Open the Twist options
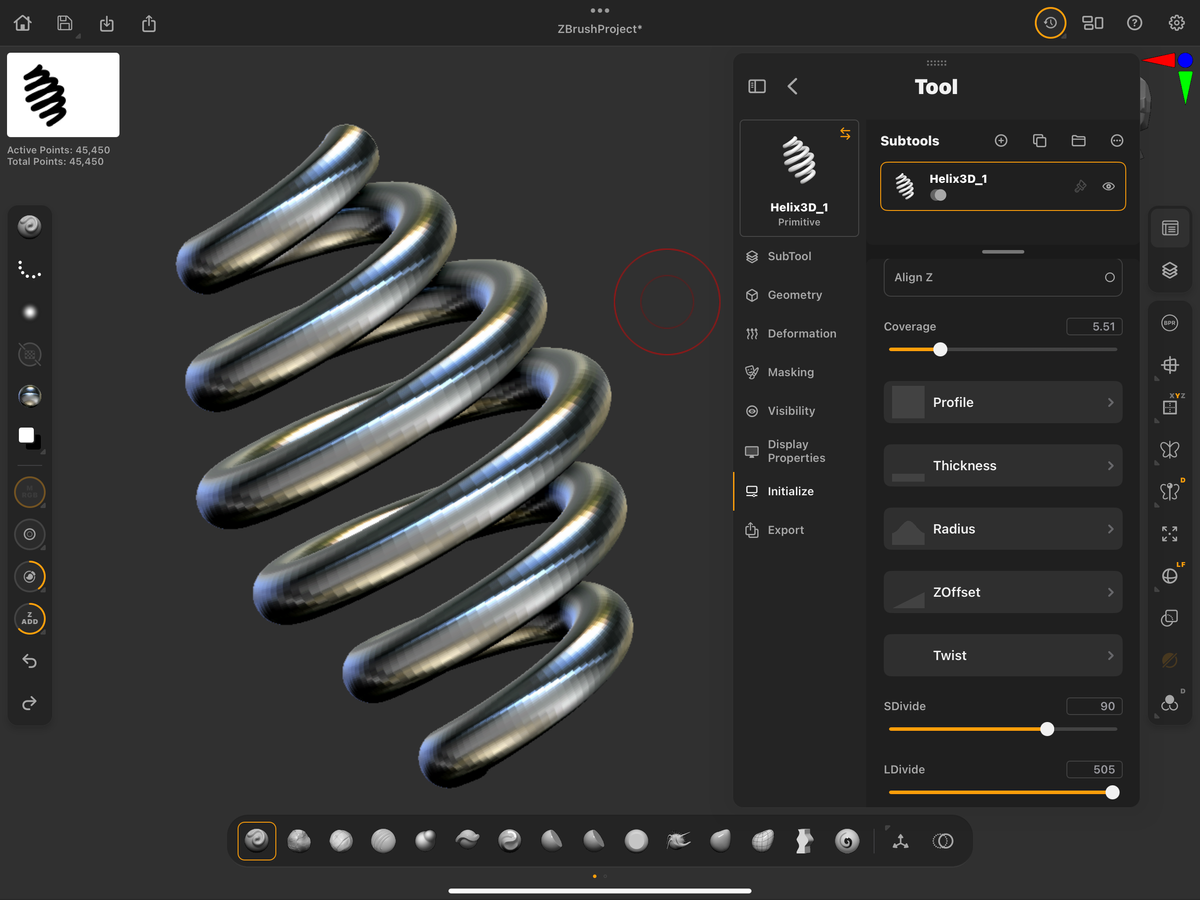The width and height of the screenshot is (1200, 900). pyautogui.click(x=1002, y=655)
